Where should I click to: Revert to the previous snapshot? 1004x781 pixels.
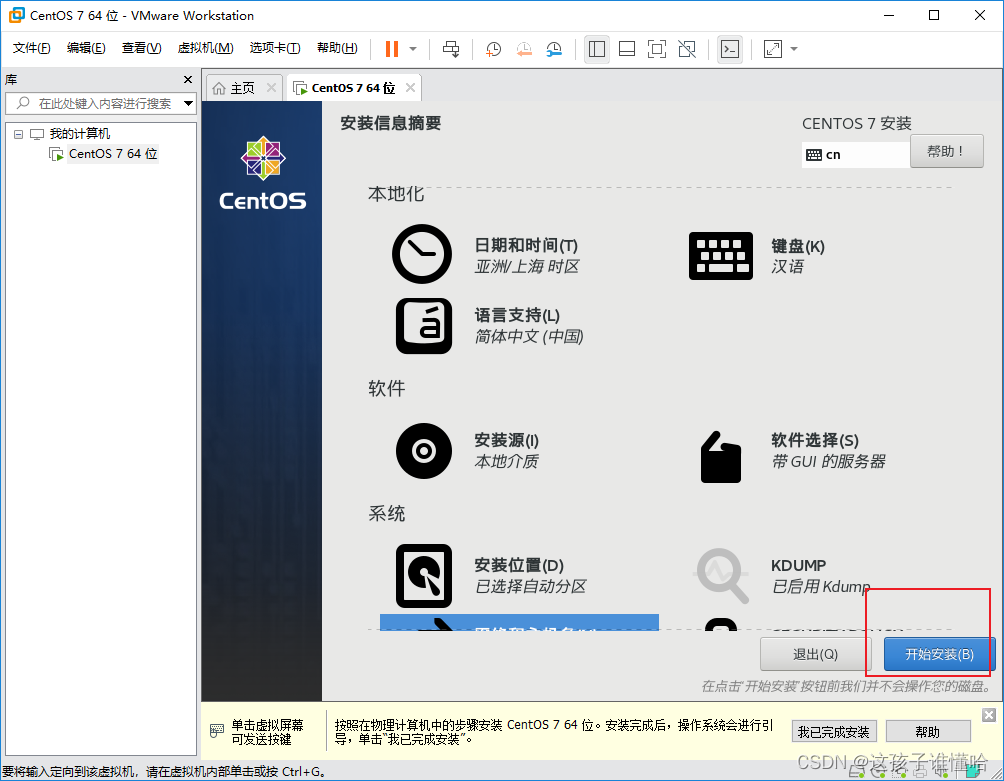point(524,49)
